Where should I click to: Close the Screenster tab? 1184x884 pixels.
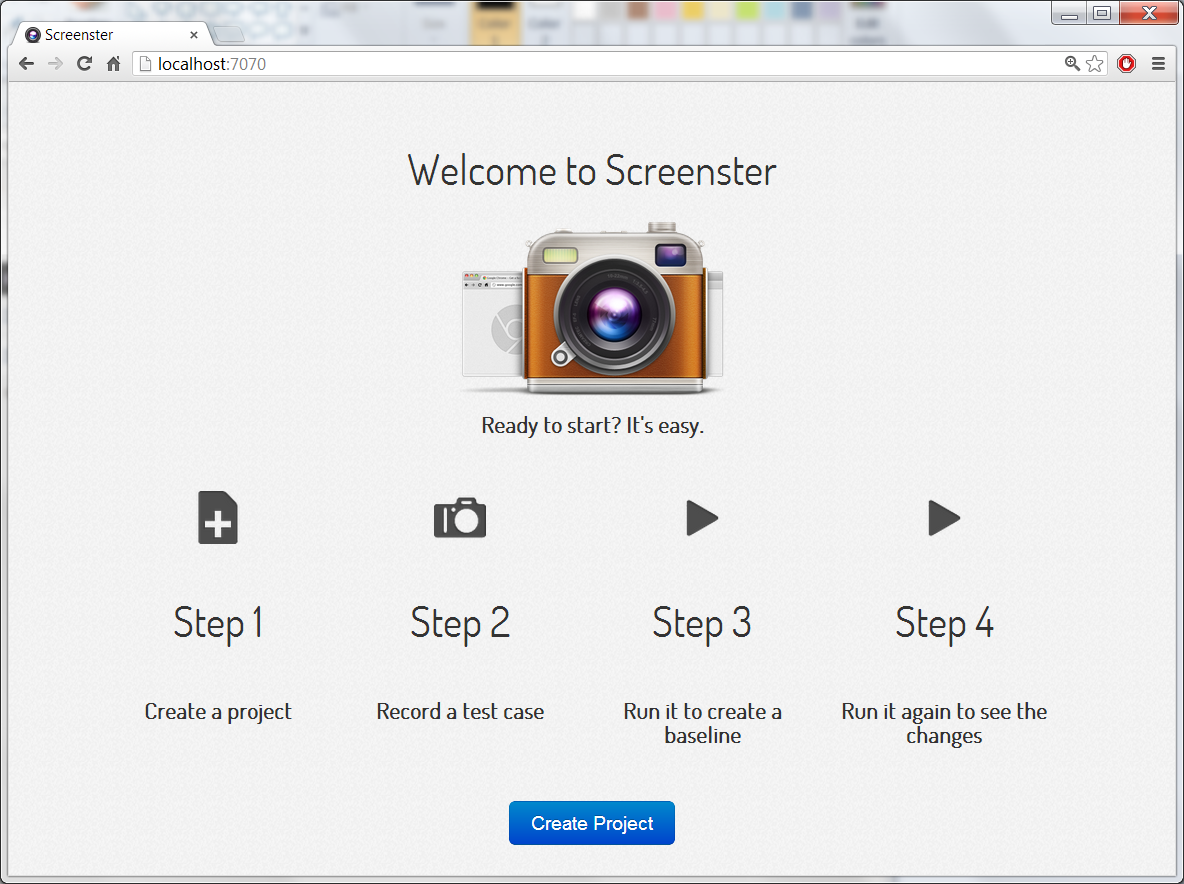[194, 35]
